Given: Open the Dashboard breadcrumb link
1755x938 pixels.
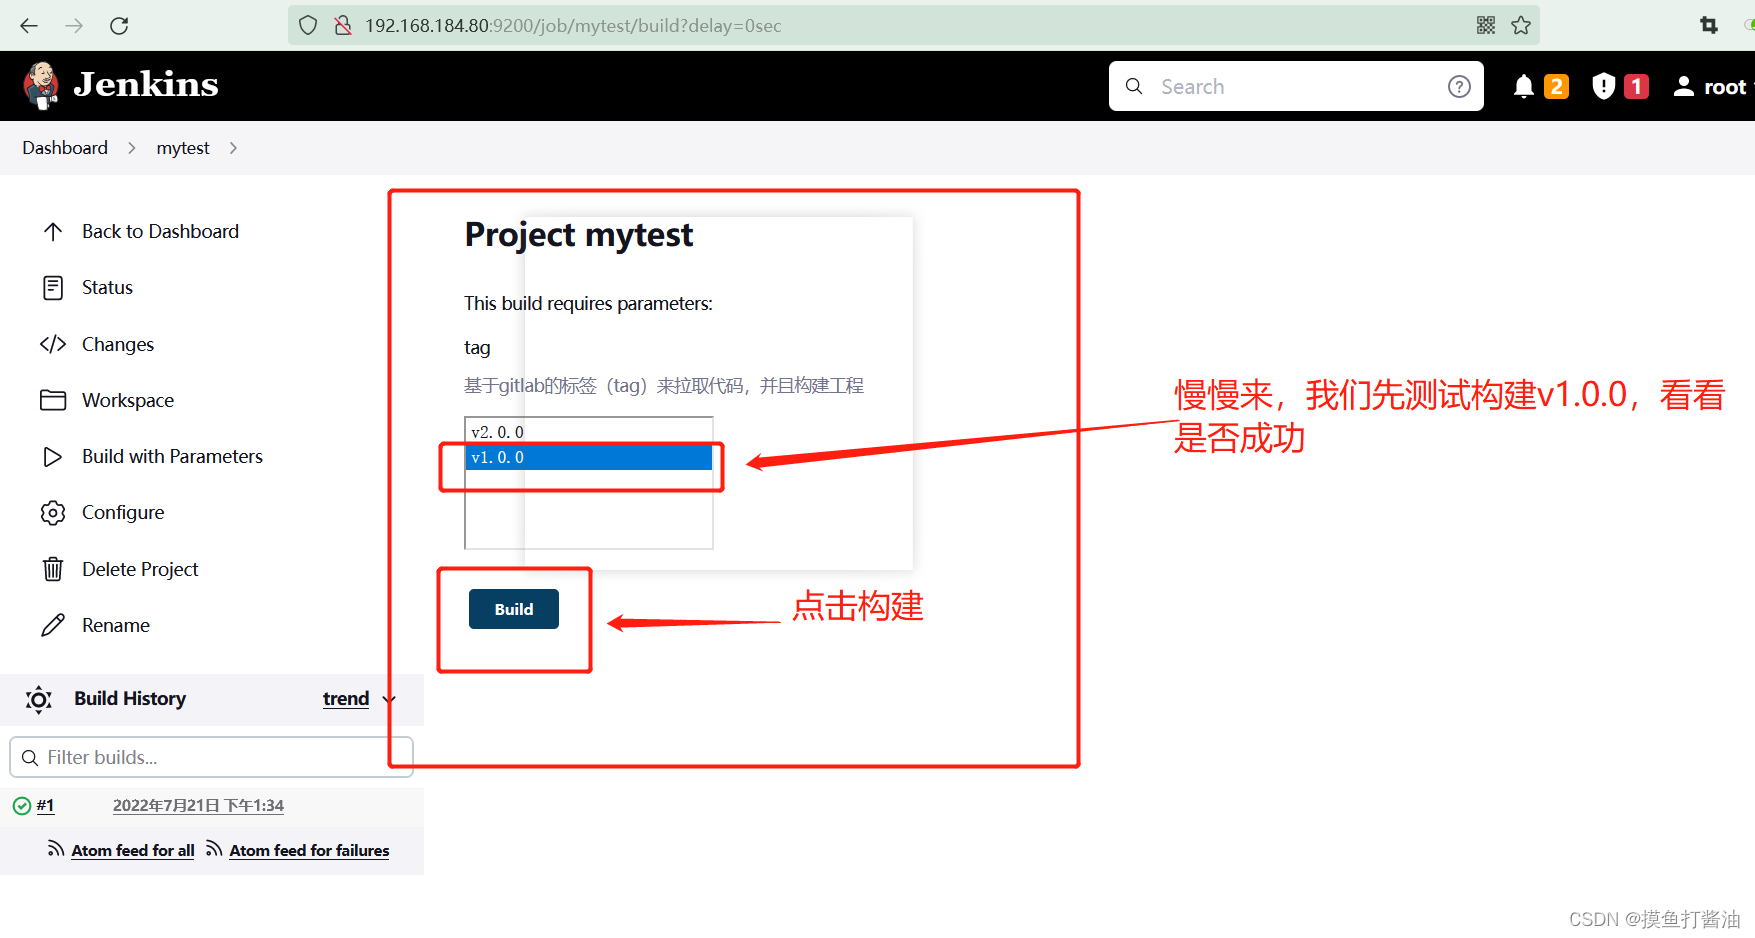Looking at the screenshot, I should tap(65, 148).
